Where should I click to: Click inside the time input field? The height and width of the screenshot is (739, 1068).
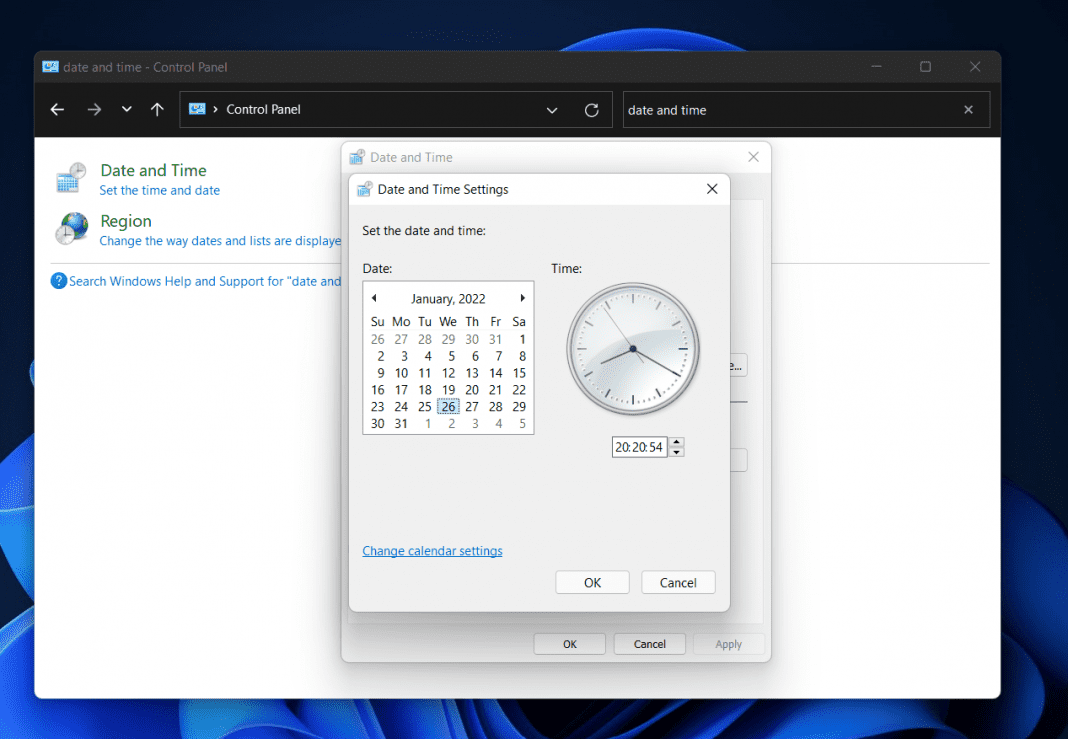pos(640,446)
